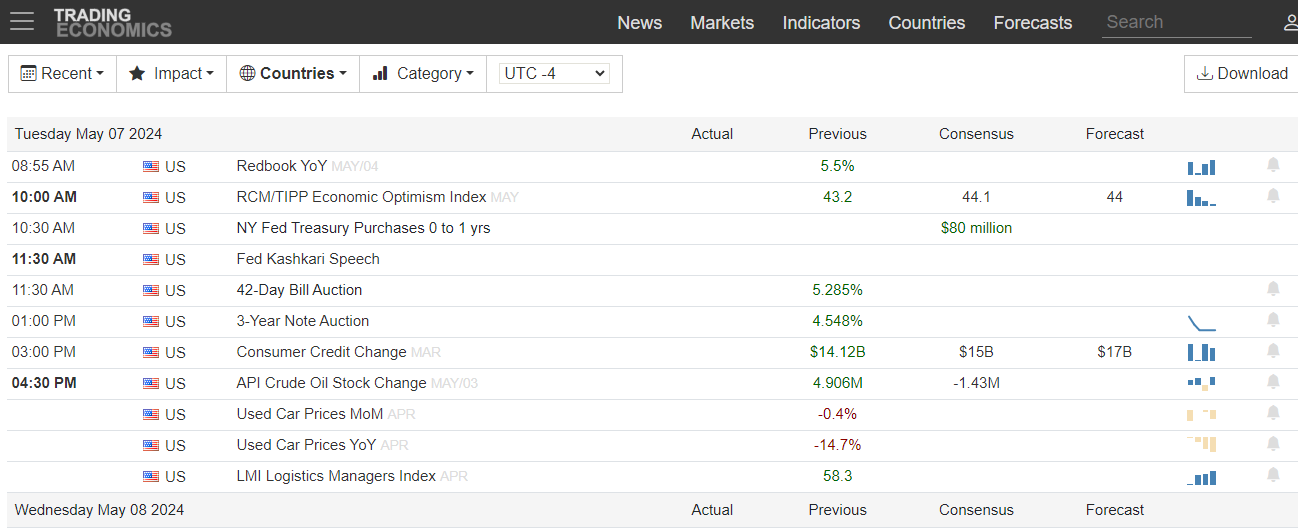Open Used Car Prices YoY link
Screen dimensions: 1298x528
click(x=306, y=445)
